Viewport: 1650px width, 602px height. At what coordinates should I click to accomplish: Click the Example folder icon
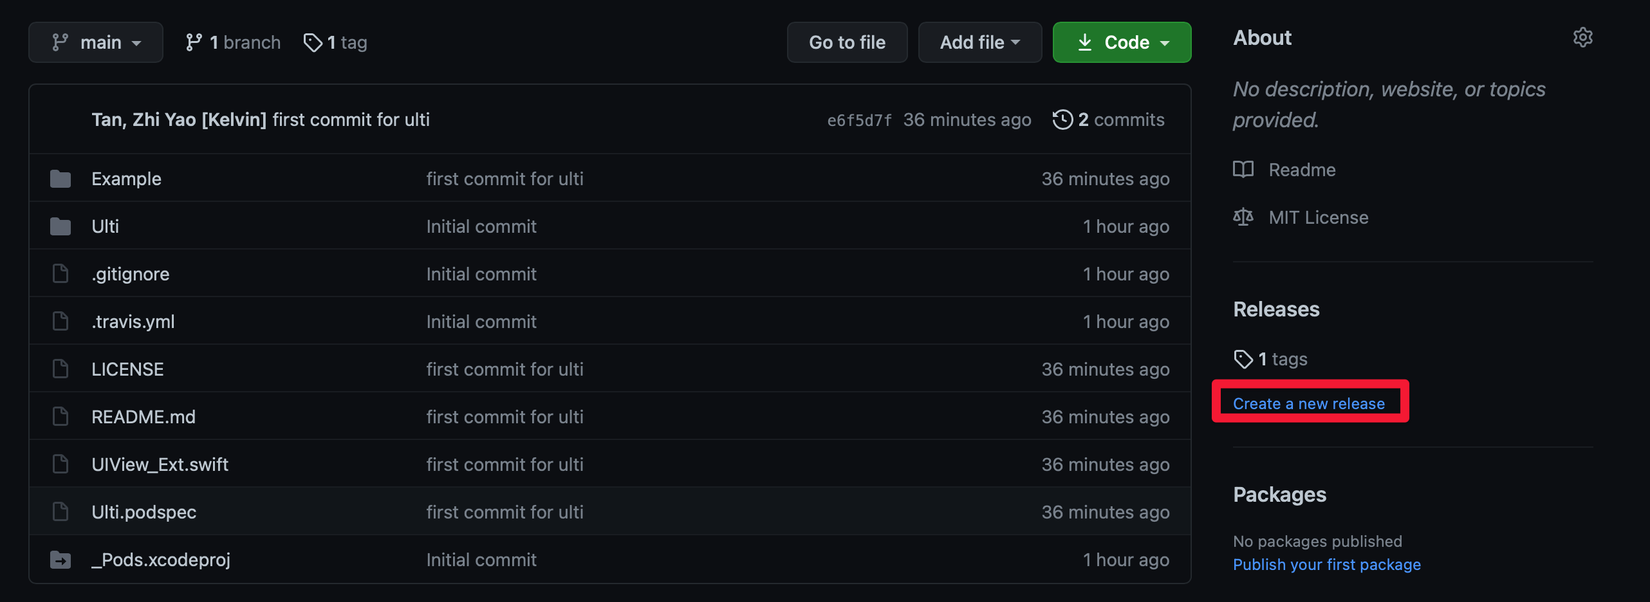point(61,179)
